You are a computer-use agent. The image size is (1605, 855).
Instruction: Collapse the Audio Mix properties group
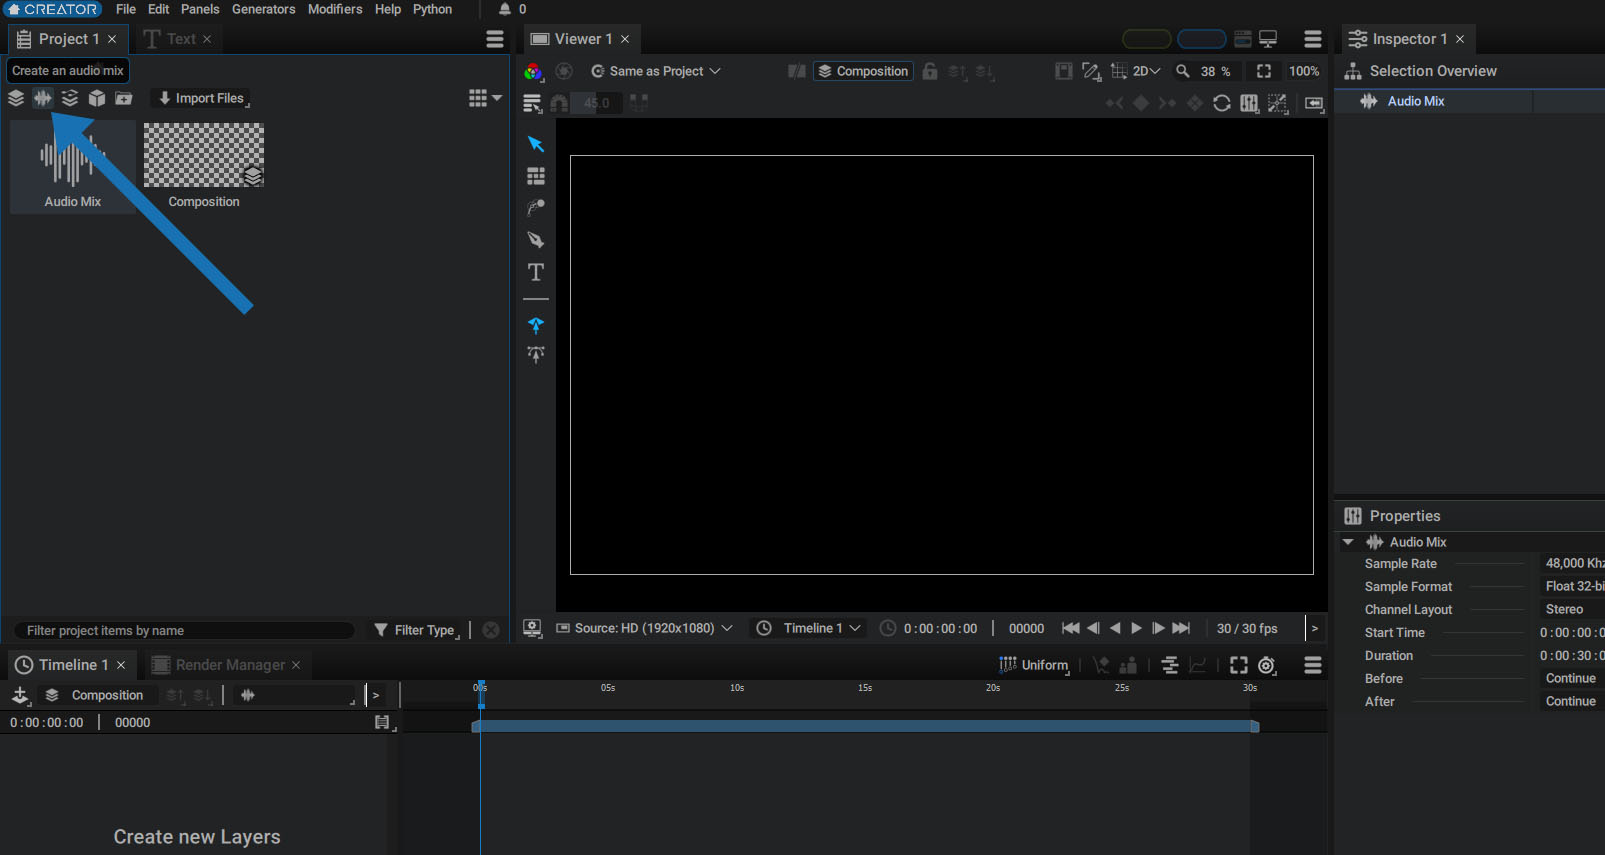(x=1348, y=542)
